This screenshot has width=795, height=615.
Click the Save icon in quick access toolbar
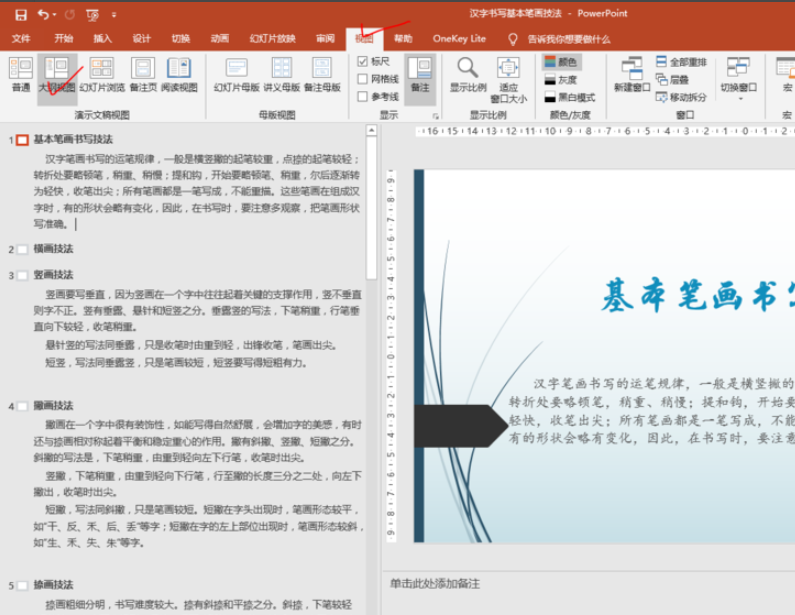coord(20,14)
